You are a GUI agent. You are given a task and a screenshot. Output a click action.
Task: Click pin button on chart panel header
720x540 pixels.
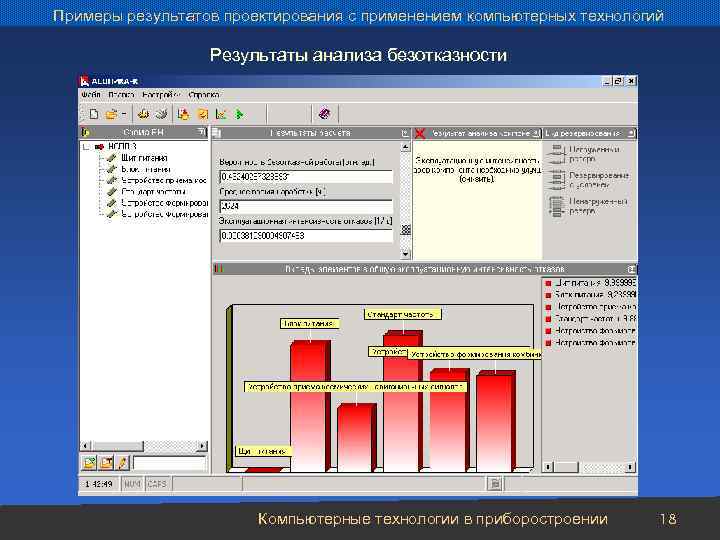[x=631, y=269]
